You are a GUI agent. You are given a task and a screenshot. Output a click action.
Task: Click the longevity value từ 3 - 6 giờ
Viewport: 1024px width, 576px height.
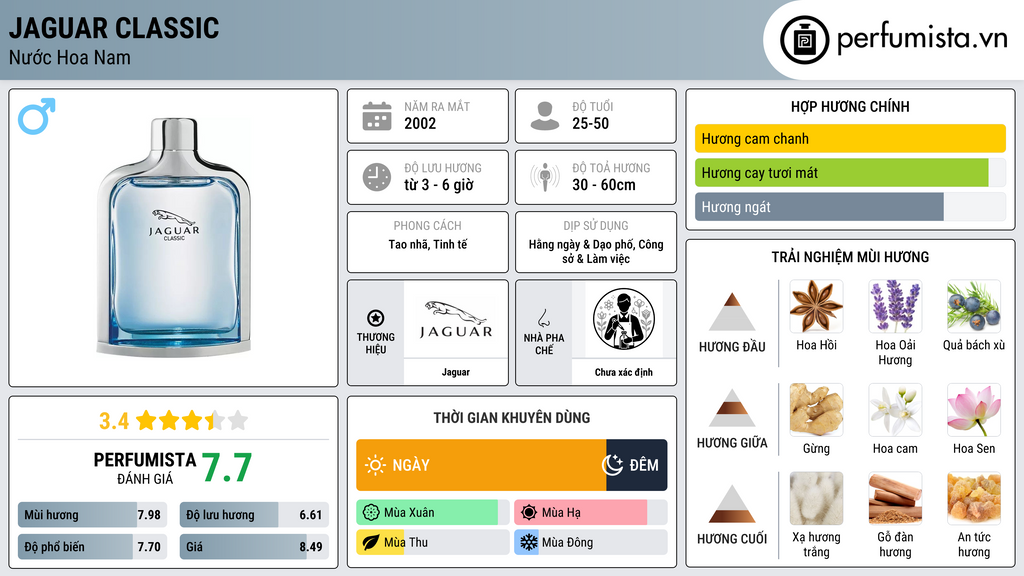pyautogui.click(x=438, y=185)
